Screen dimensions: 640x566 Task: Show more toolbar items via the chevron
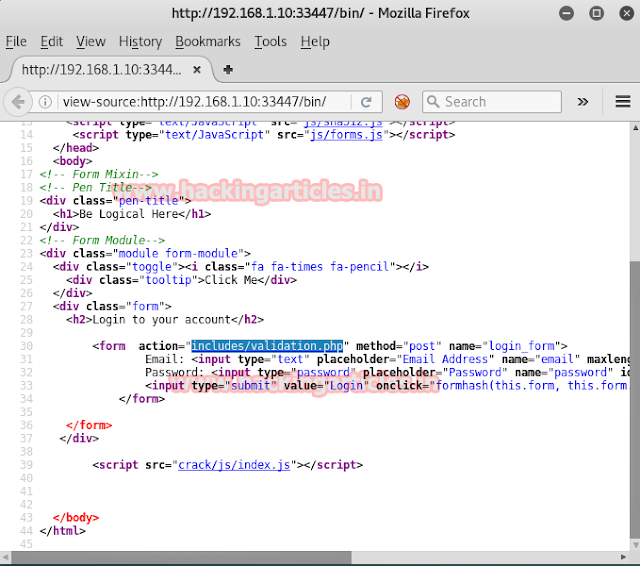pos(583,102)
